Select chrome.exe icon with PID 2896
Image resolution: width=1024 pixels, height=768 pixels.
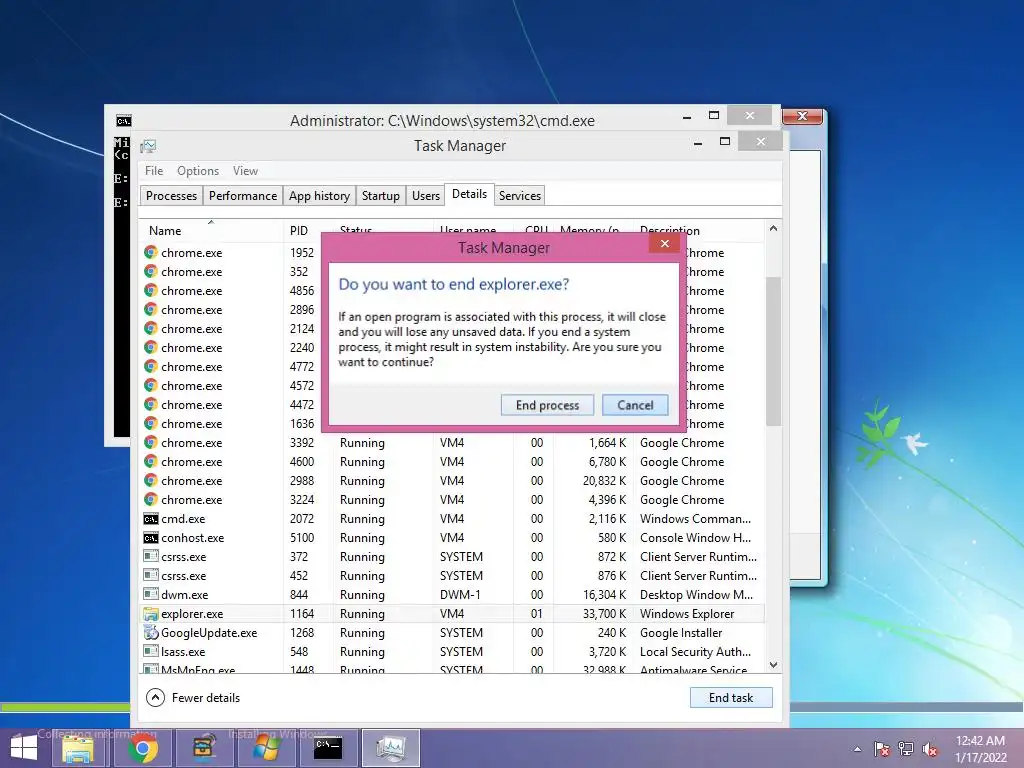[x=151, y=310]
